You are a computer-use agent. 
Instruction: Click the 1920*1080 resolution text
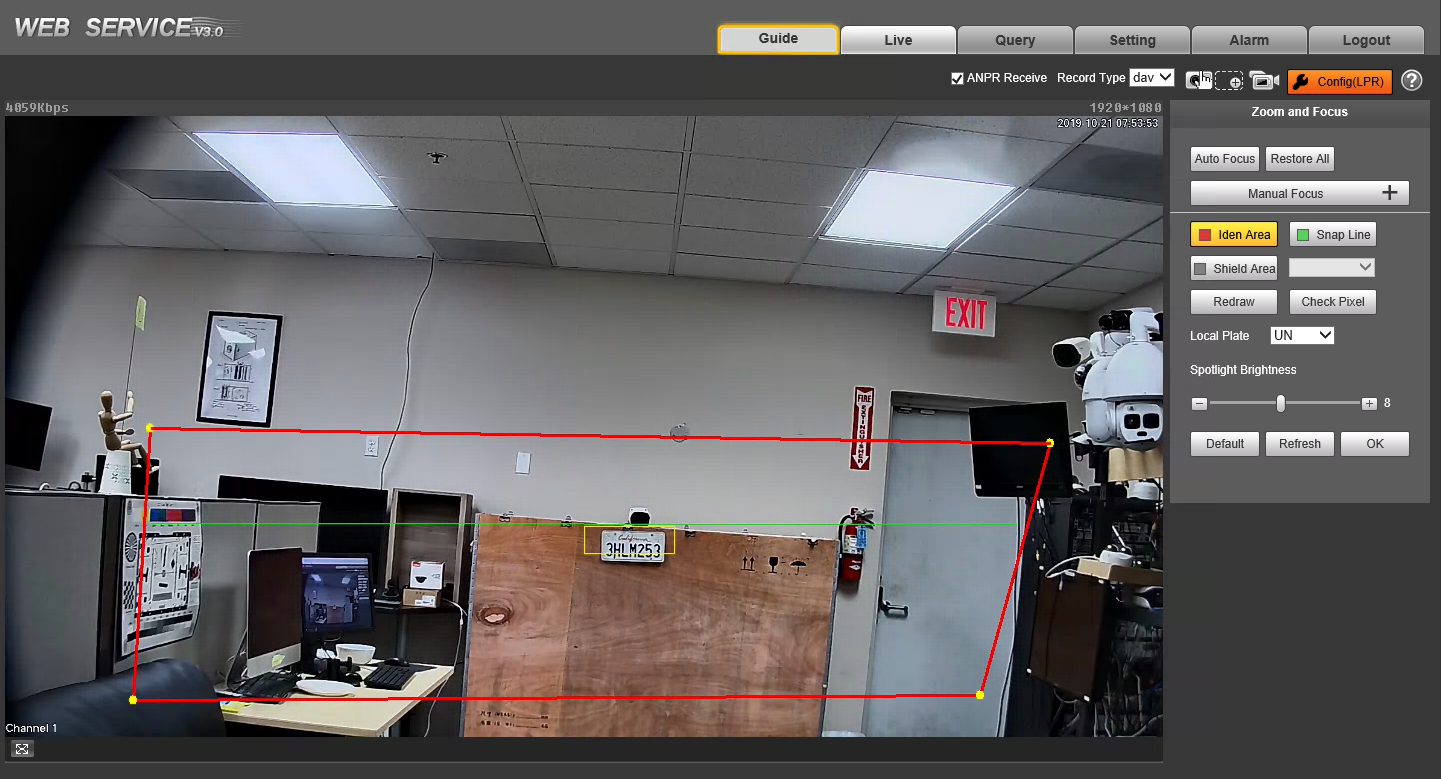1126,108
